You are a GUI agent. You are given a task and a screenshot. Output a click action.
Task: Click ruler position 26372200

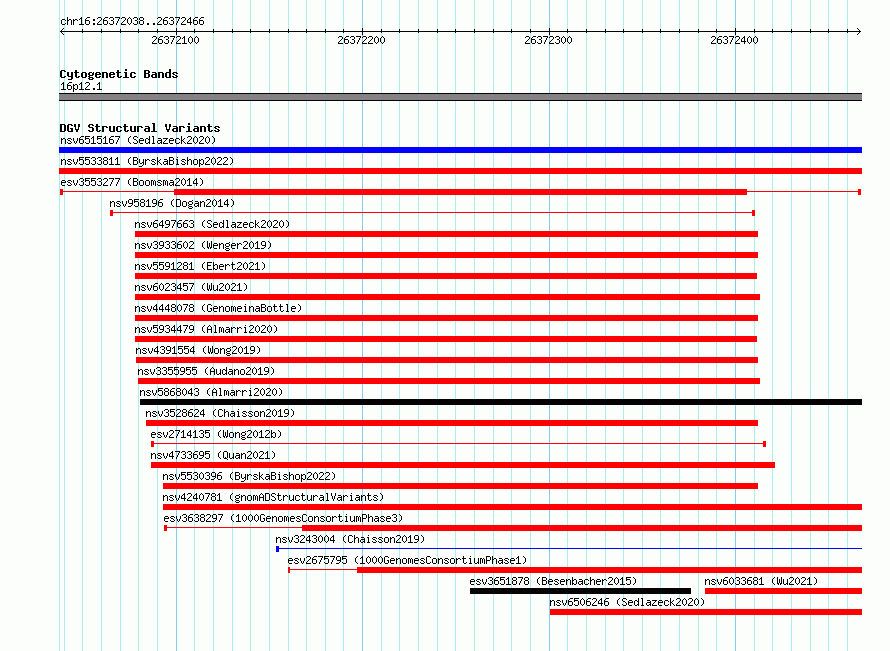pyautogui.click(x=362, y=40)
